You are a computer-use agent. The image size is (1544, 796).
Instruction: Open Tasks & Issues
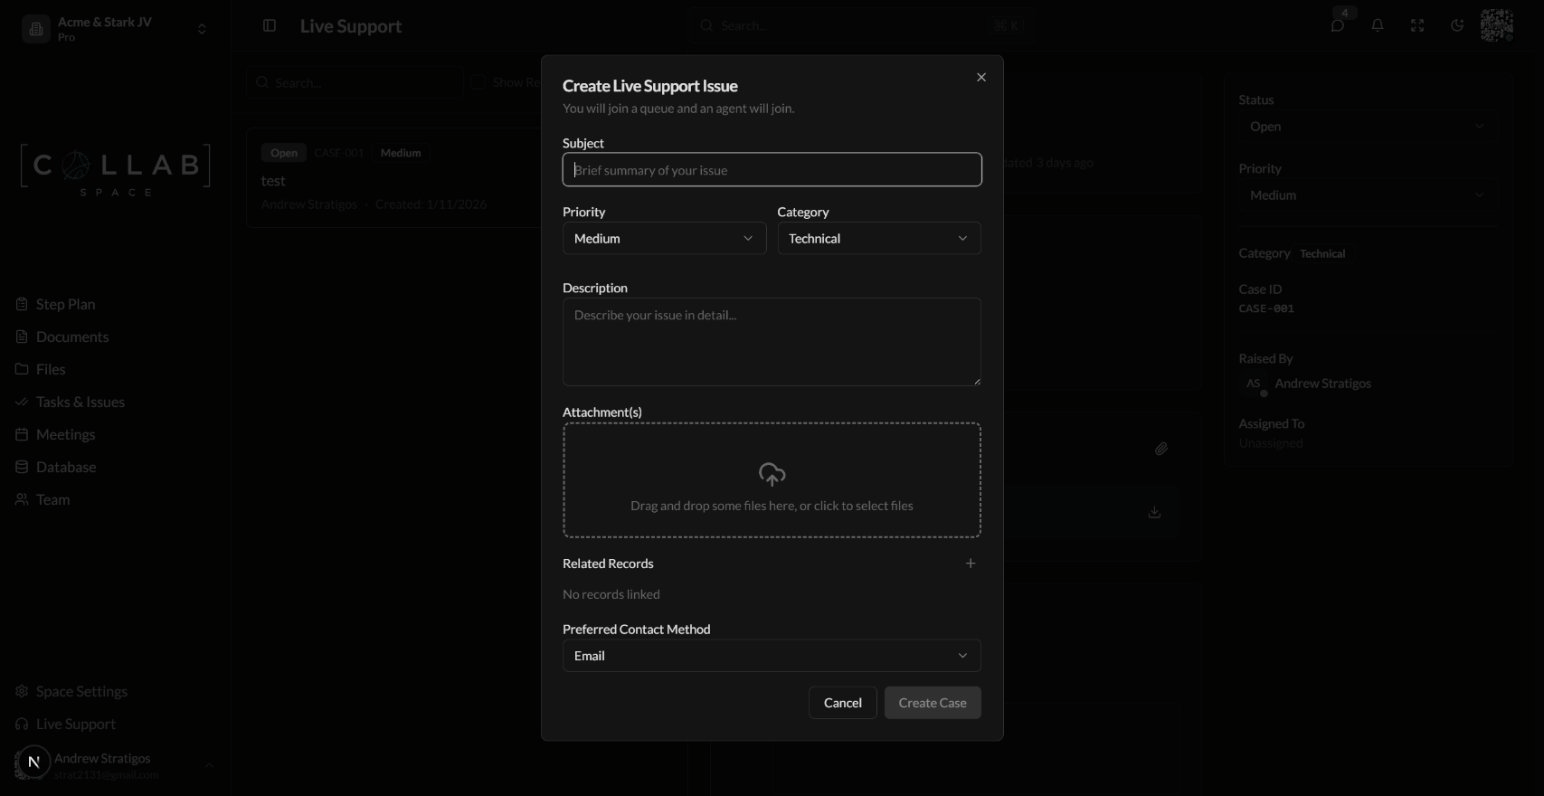tap(80, 401)
